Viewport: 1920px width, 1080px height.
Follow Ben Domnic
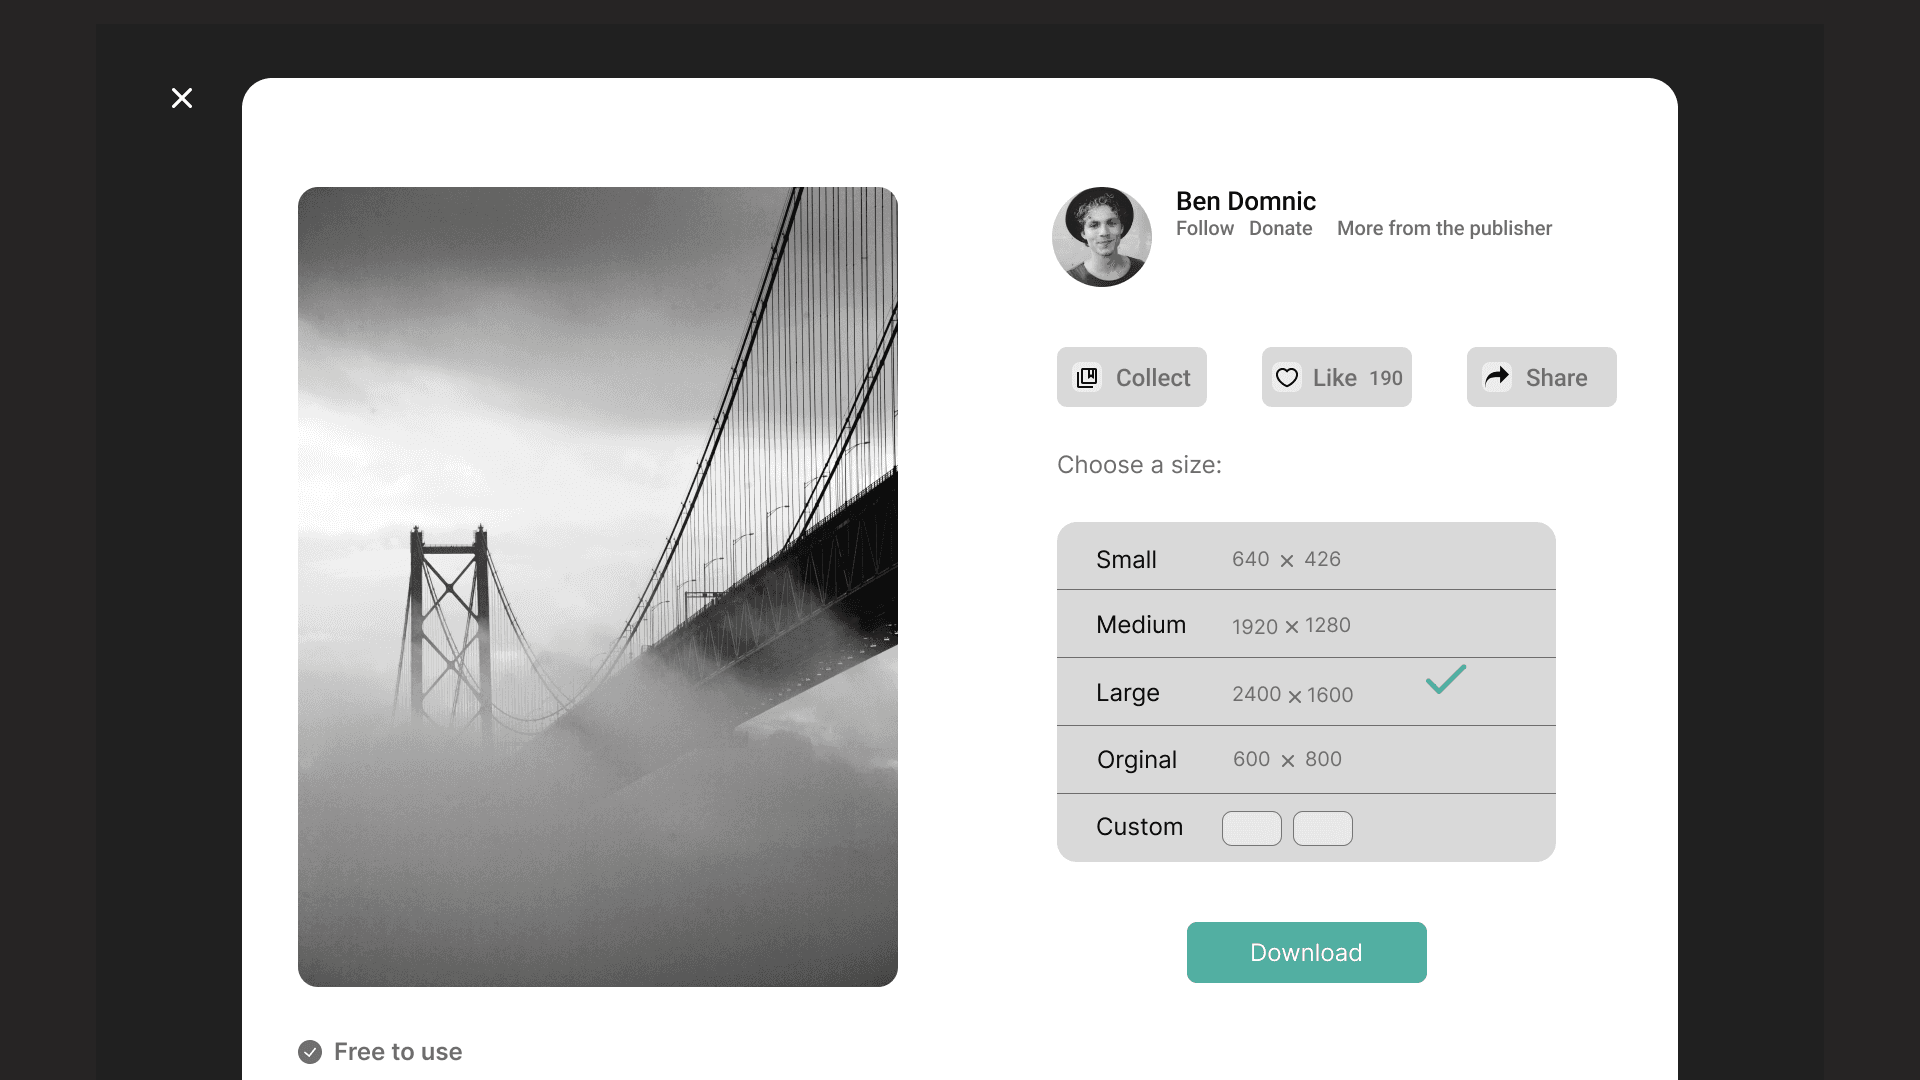tap(1204, 228)
